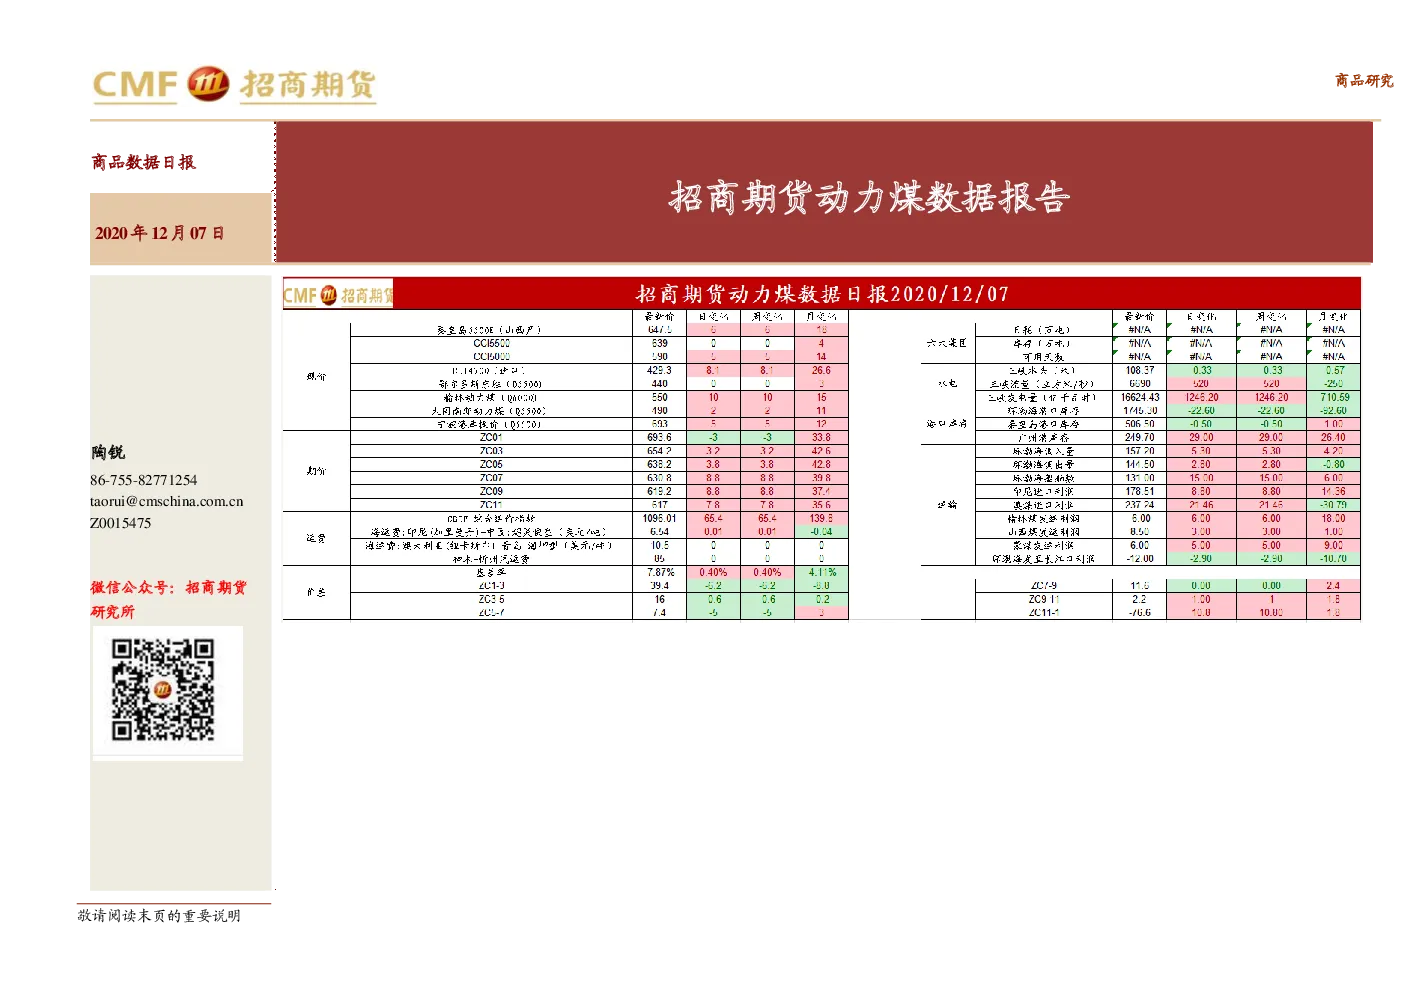
Task: Click the phone number 86-755-82771254
Action: coord(144,480)
